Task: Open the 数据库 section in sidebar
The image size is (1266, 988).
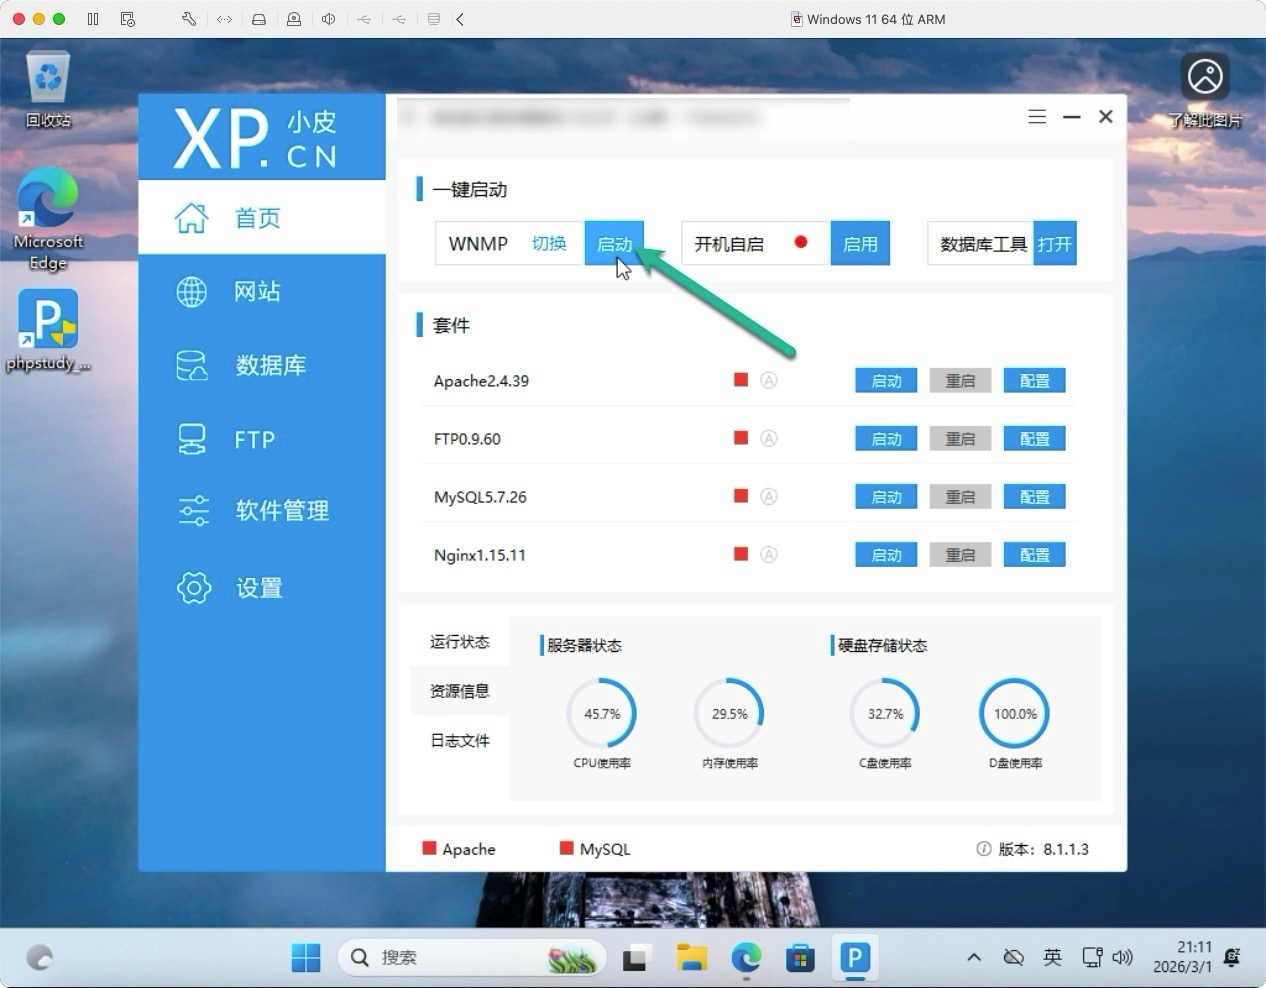Action: [x=261, y=365]
